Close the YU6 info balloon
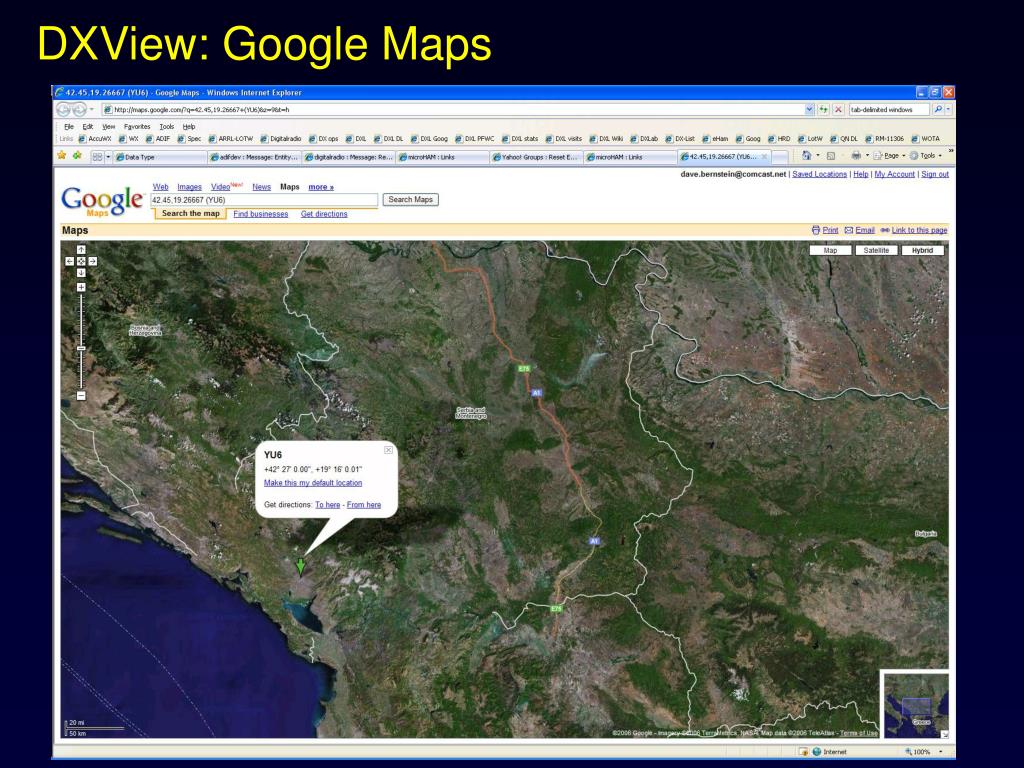The image size is (1024, 768). point(389,450)
